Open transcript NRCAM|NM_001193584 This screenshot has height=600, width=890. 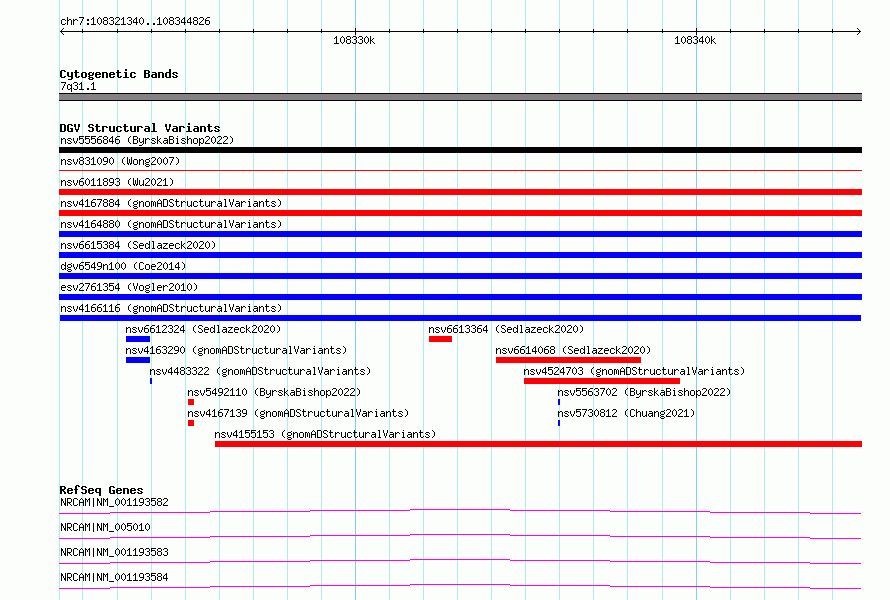(114, 577)
